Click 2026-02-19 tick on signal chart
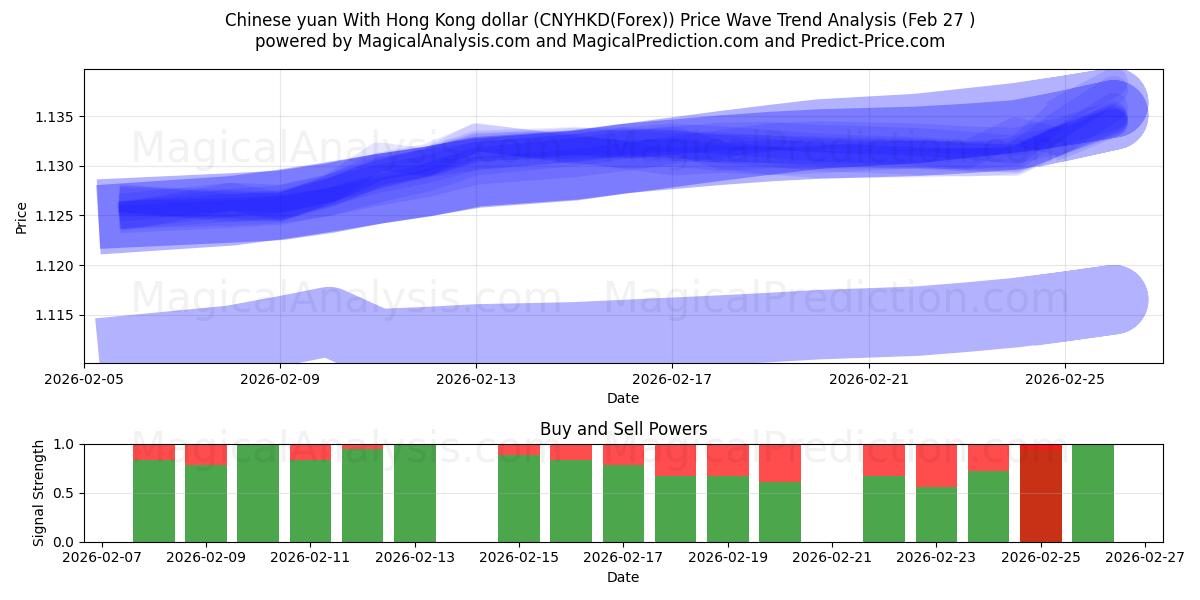1200x600 pixels. tap(727, 558)
